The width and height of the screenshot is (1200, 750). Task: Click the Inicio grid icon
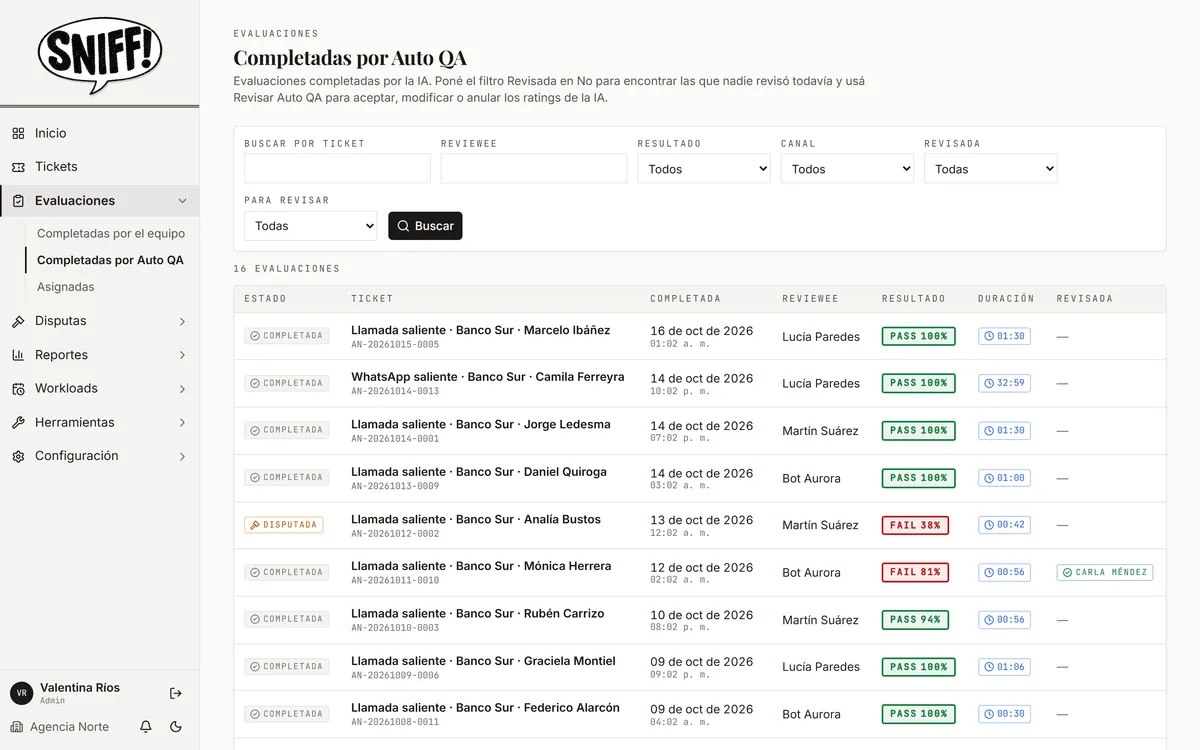(18, 133)
